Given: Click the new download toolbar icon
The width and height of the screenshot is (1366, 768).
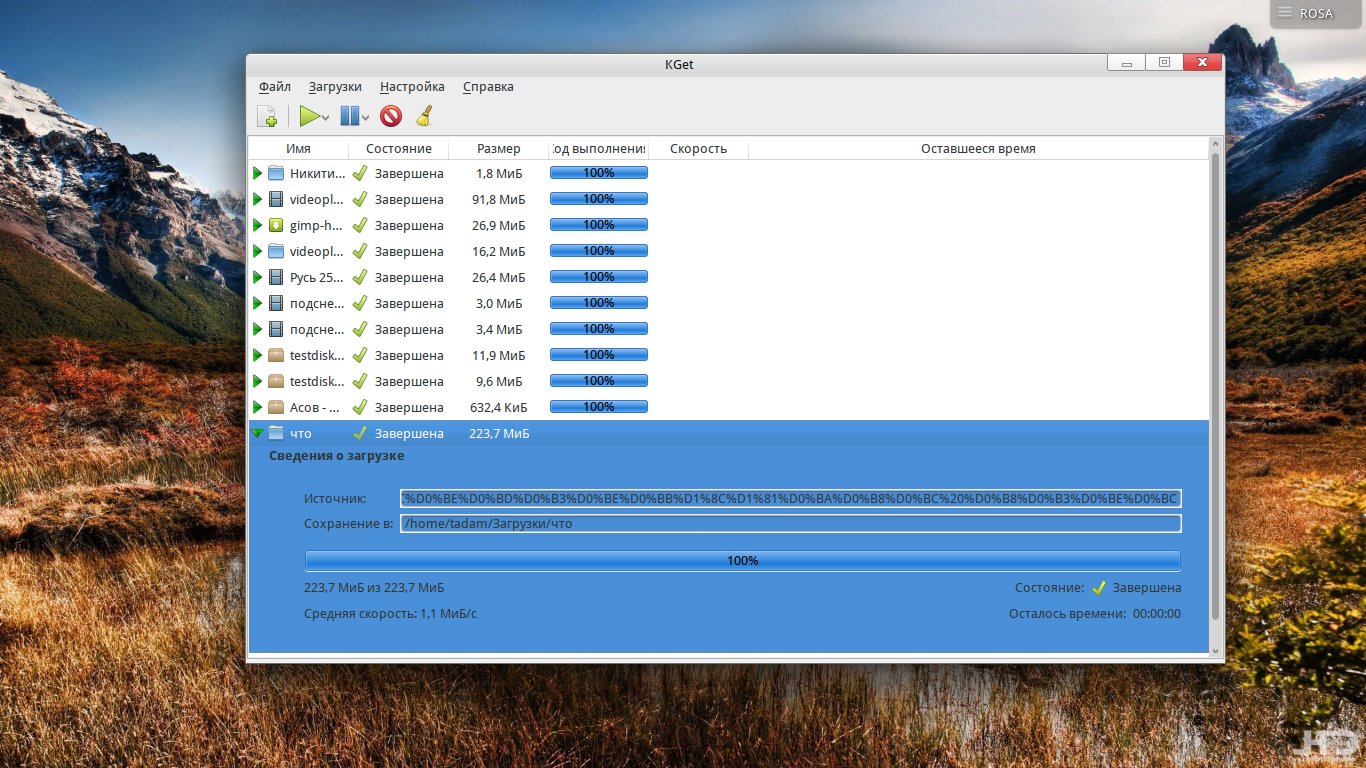Looking at the screenshot, I should point(267,117).
